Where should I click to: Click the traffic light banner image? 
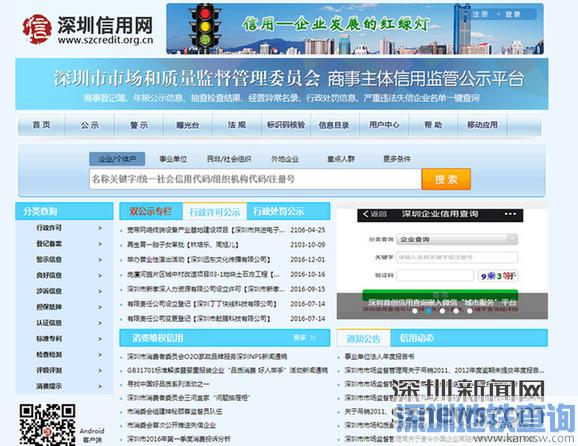point(355,29)
